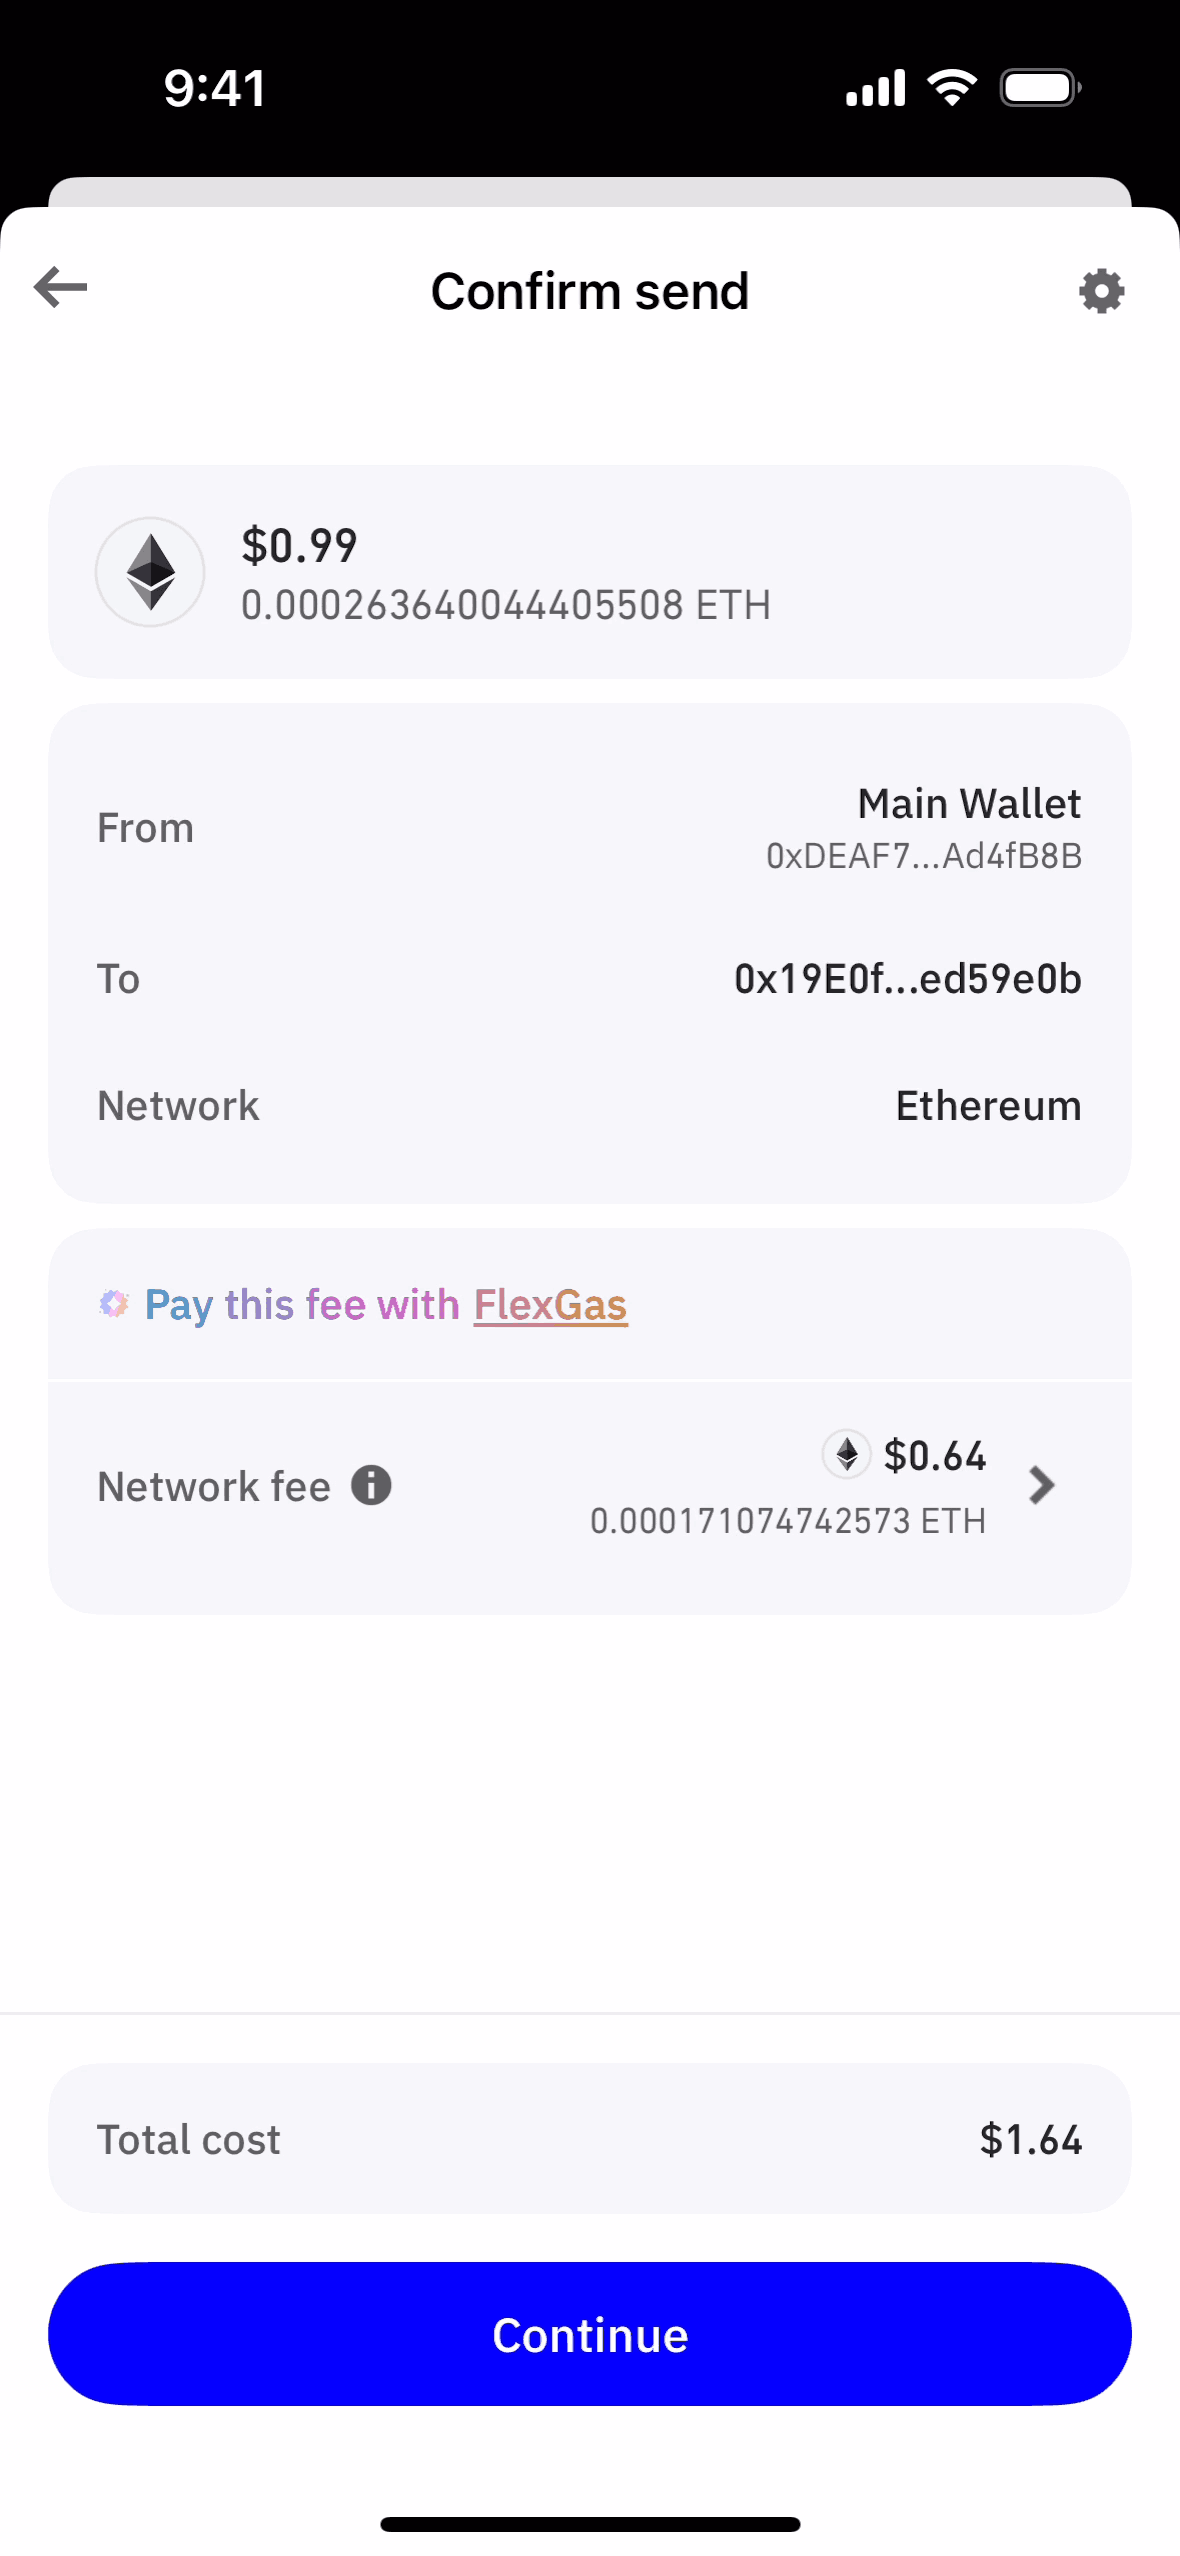
Task: Tap the Ethereum network value
Action: (988, 1106)
